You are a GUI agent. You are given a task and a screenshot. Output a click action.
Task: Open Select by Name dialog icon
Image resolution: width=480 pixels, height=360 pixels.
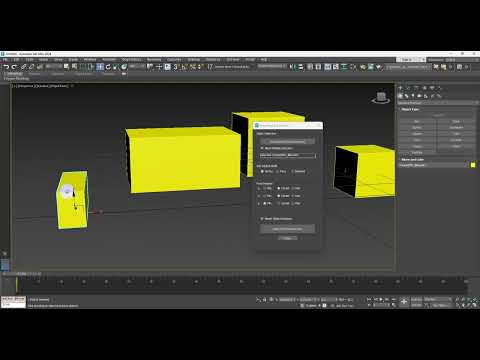click(x=74, y=67)
